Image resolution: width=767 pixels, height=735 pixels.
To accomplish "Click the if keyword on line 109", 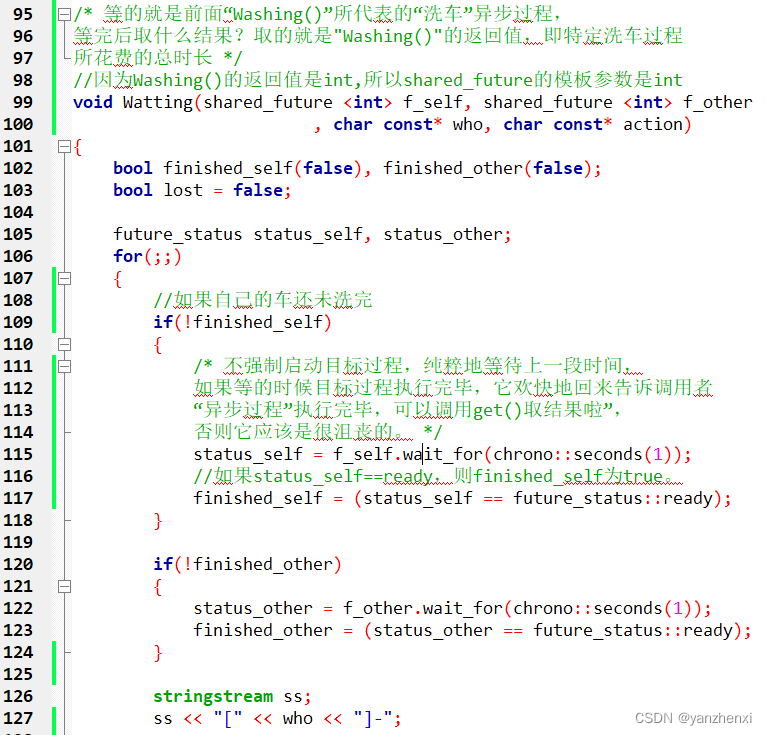I will point(163,322).
